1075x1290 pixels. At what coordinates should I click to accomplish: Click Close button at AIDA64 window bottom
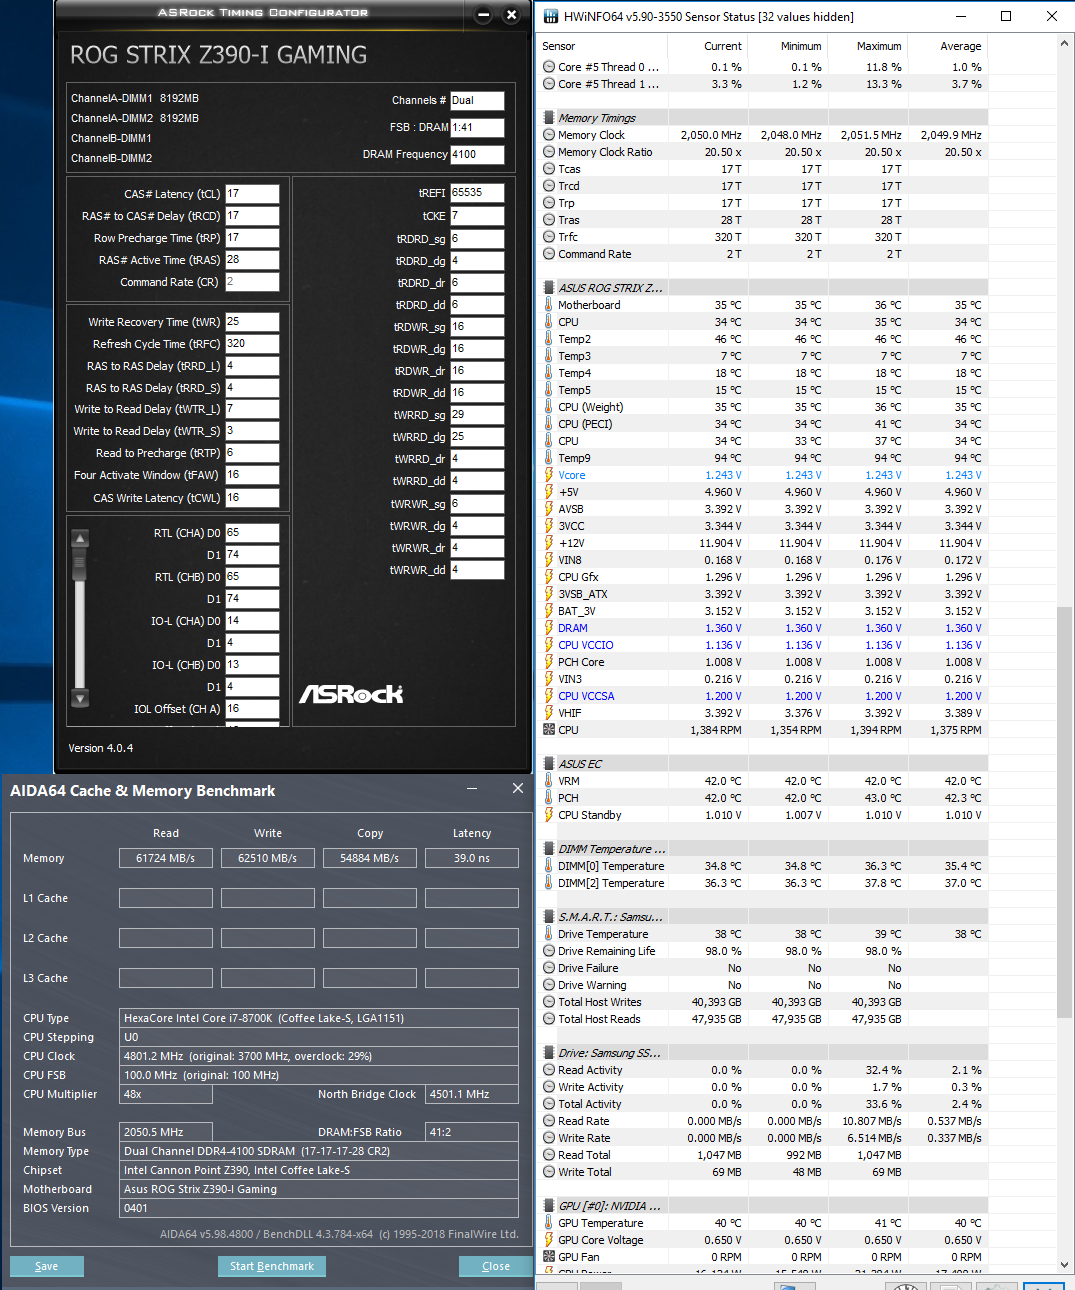pyautogui.click(x=496, y=1266)
